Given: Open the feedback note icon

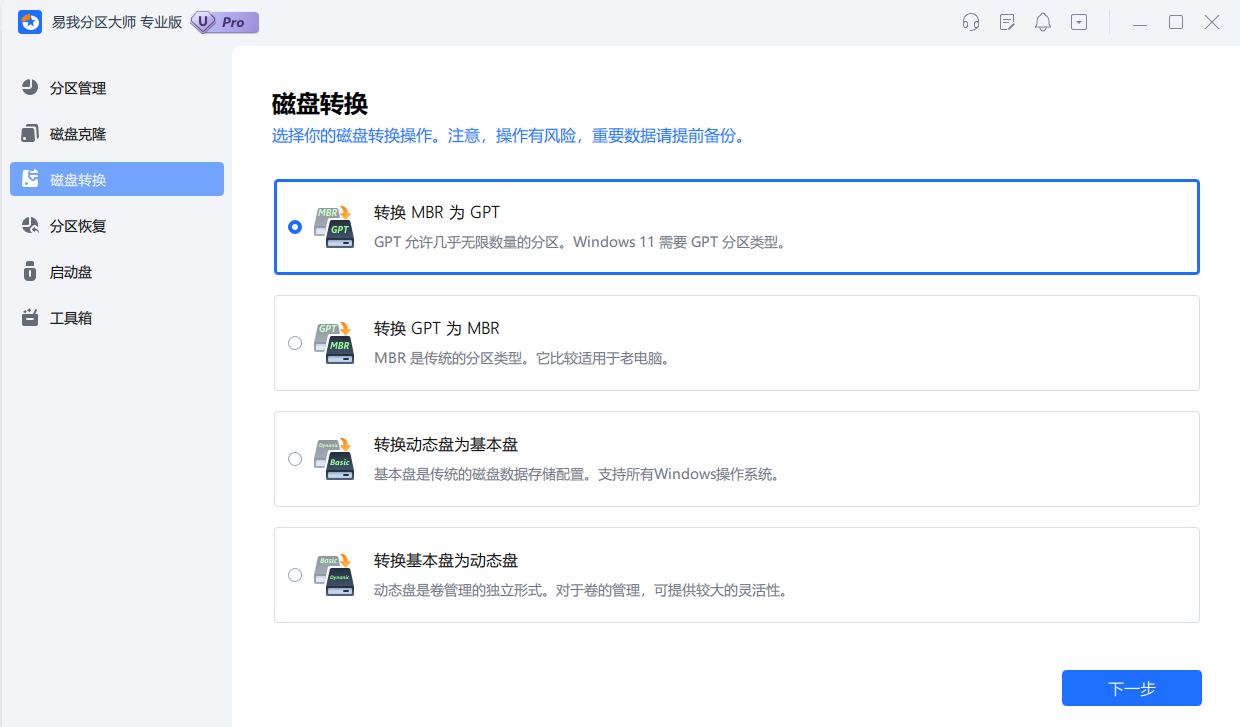Looking at the screenshot, I should pos(1006,21).
